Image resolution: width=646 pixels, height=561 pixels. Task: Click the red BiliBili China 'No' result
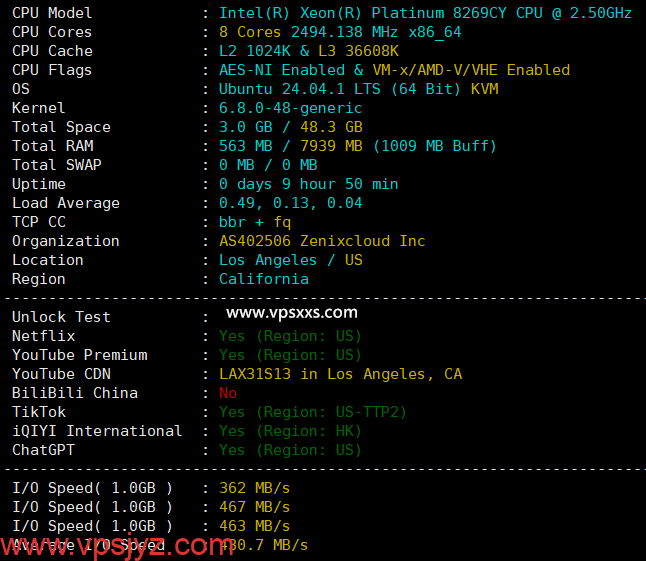point(228,393)
